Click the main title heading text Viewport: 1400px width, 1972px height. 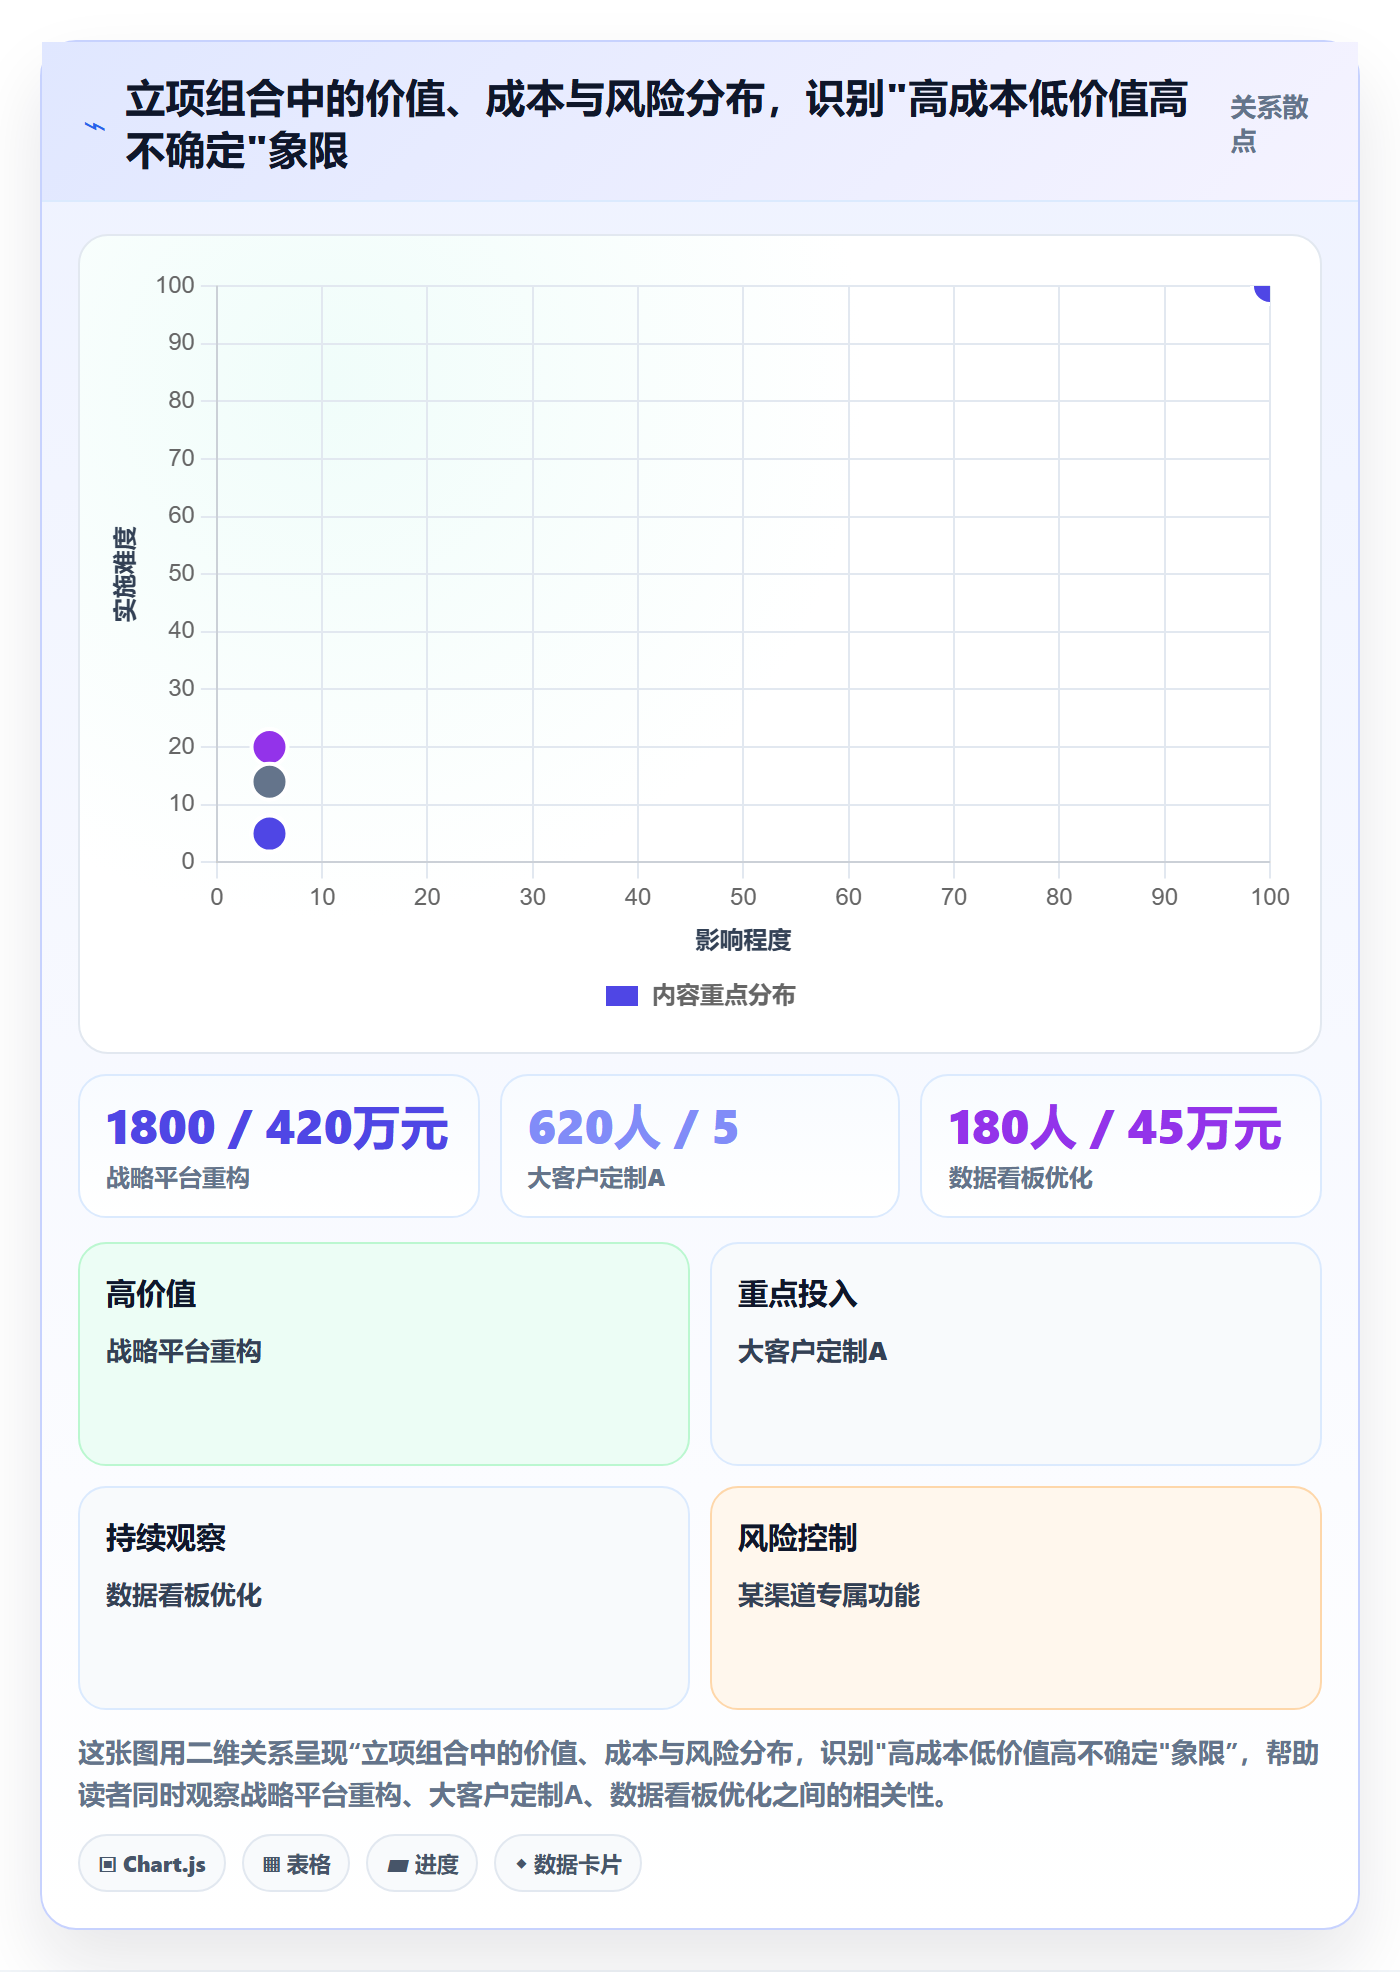pos(657,125)
